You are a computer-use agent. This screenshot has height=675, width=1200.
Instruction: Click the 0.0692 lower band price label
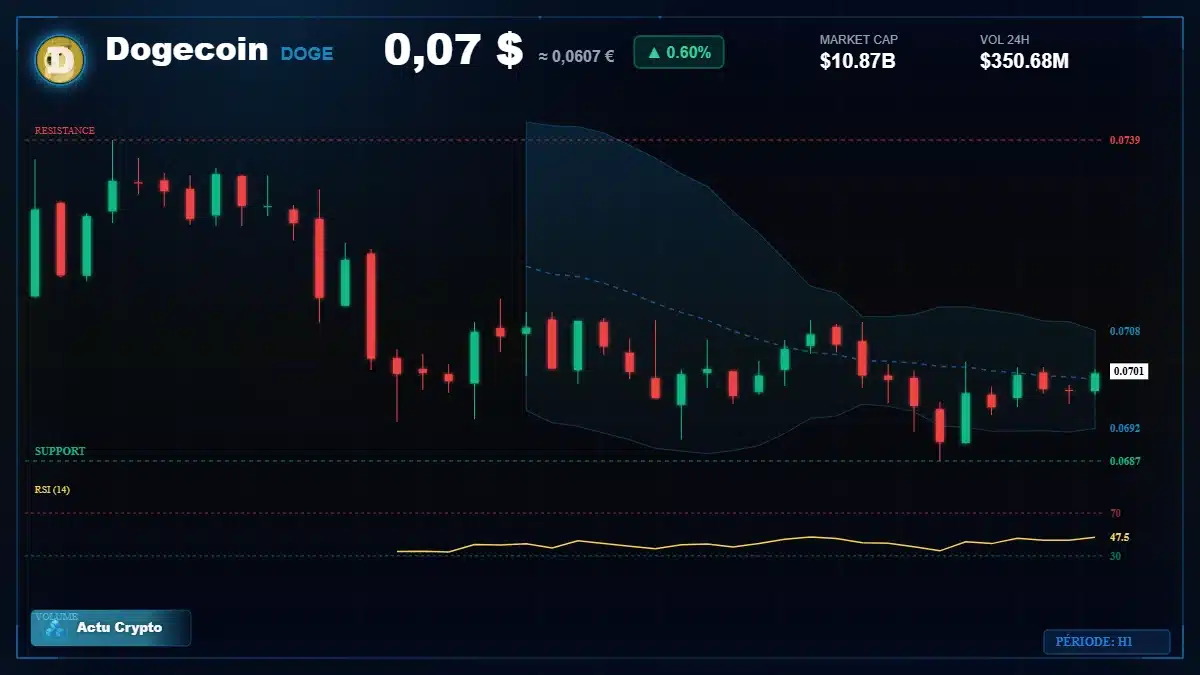[1125, 428]
